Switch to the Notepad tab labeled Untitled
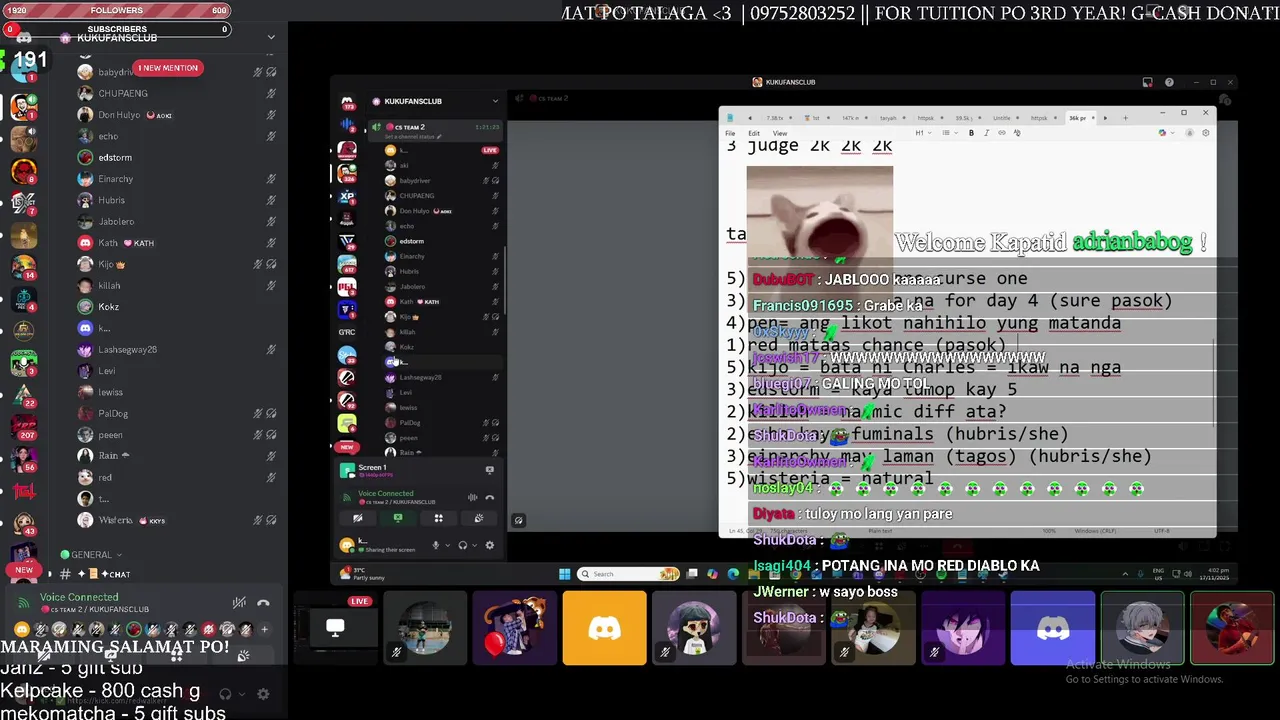The image size is (1280, 720). (1005, 118)
